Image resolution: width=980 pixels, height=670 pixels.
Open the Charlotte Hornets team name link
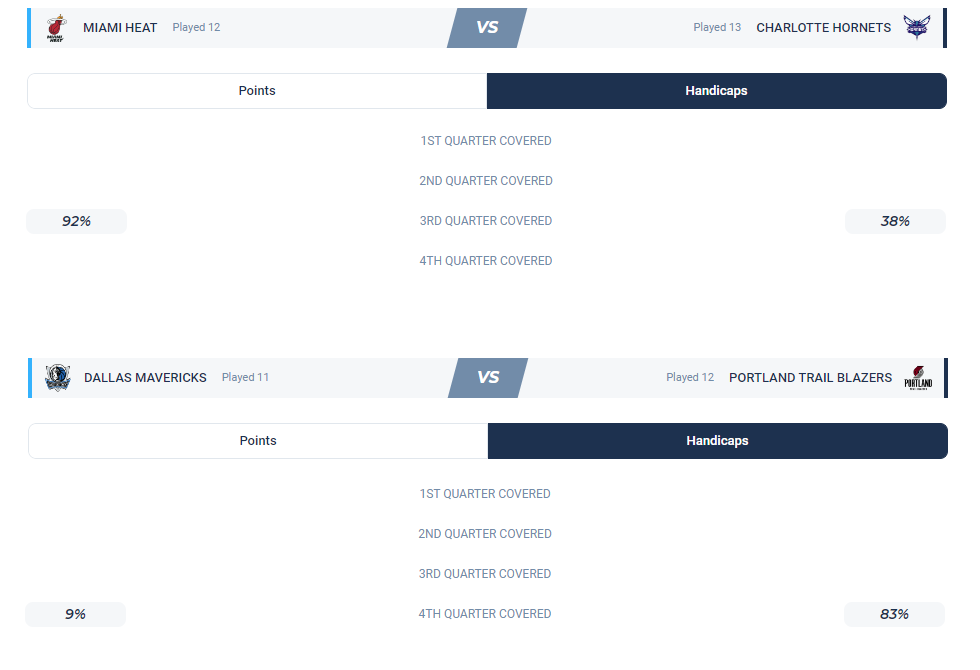[823, 28]
